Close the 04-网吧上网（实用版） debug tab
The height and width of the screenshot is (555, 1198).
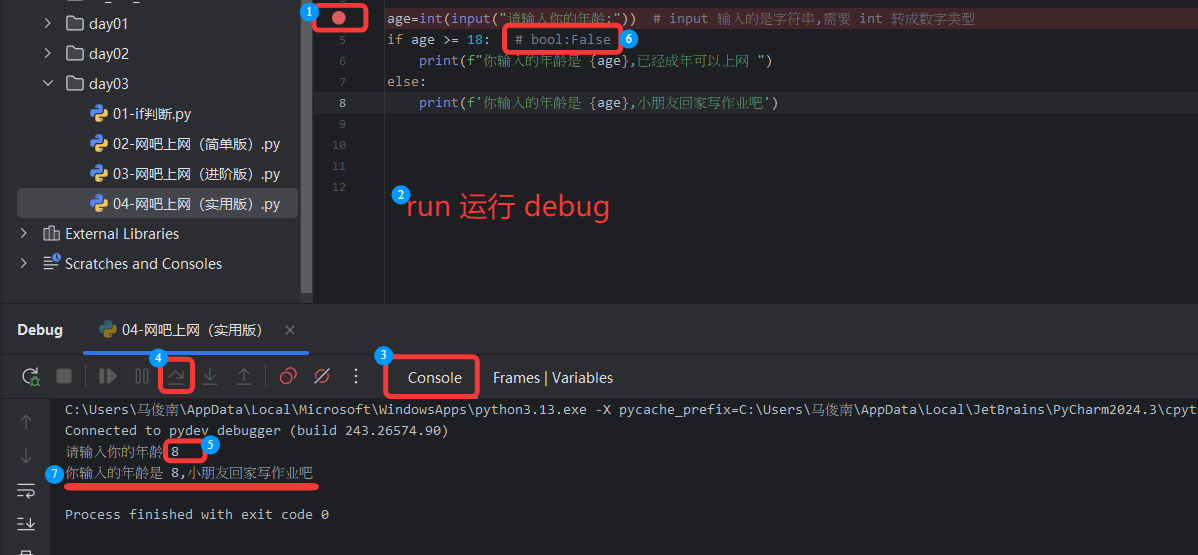pyautogui.click(x=290, y=330)
